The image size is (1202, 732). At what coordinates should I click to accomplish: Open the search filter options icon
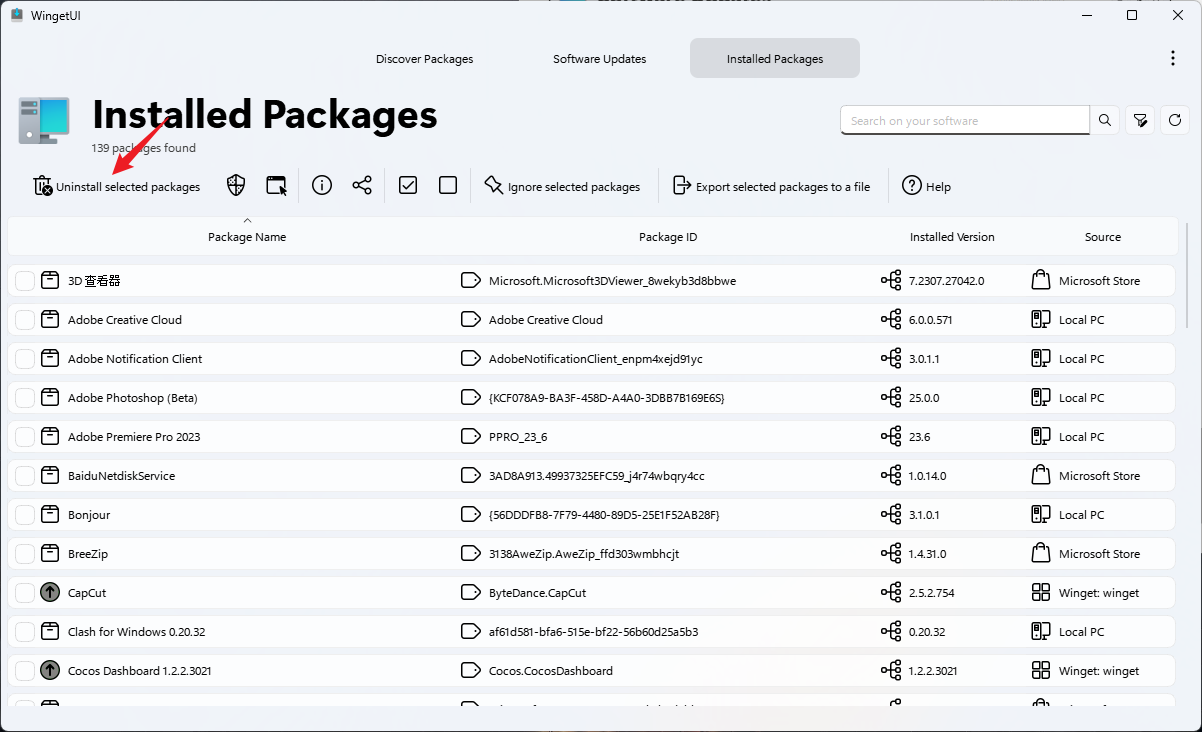[x=1140, y=120]
